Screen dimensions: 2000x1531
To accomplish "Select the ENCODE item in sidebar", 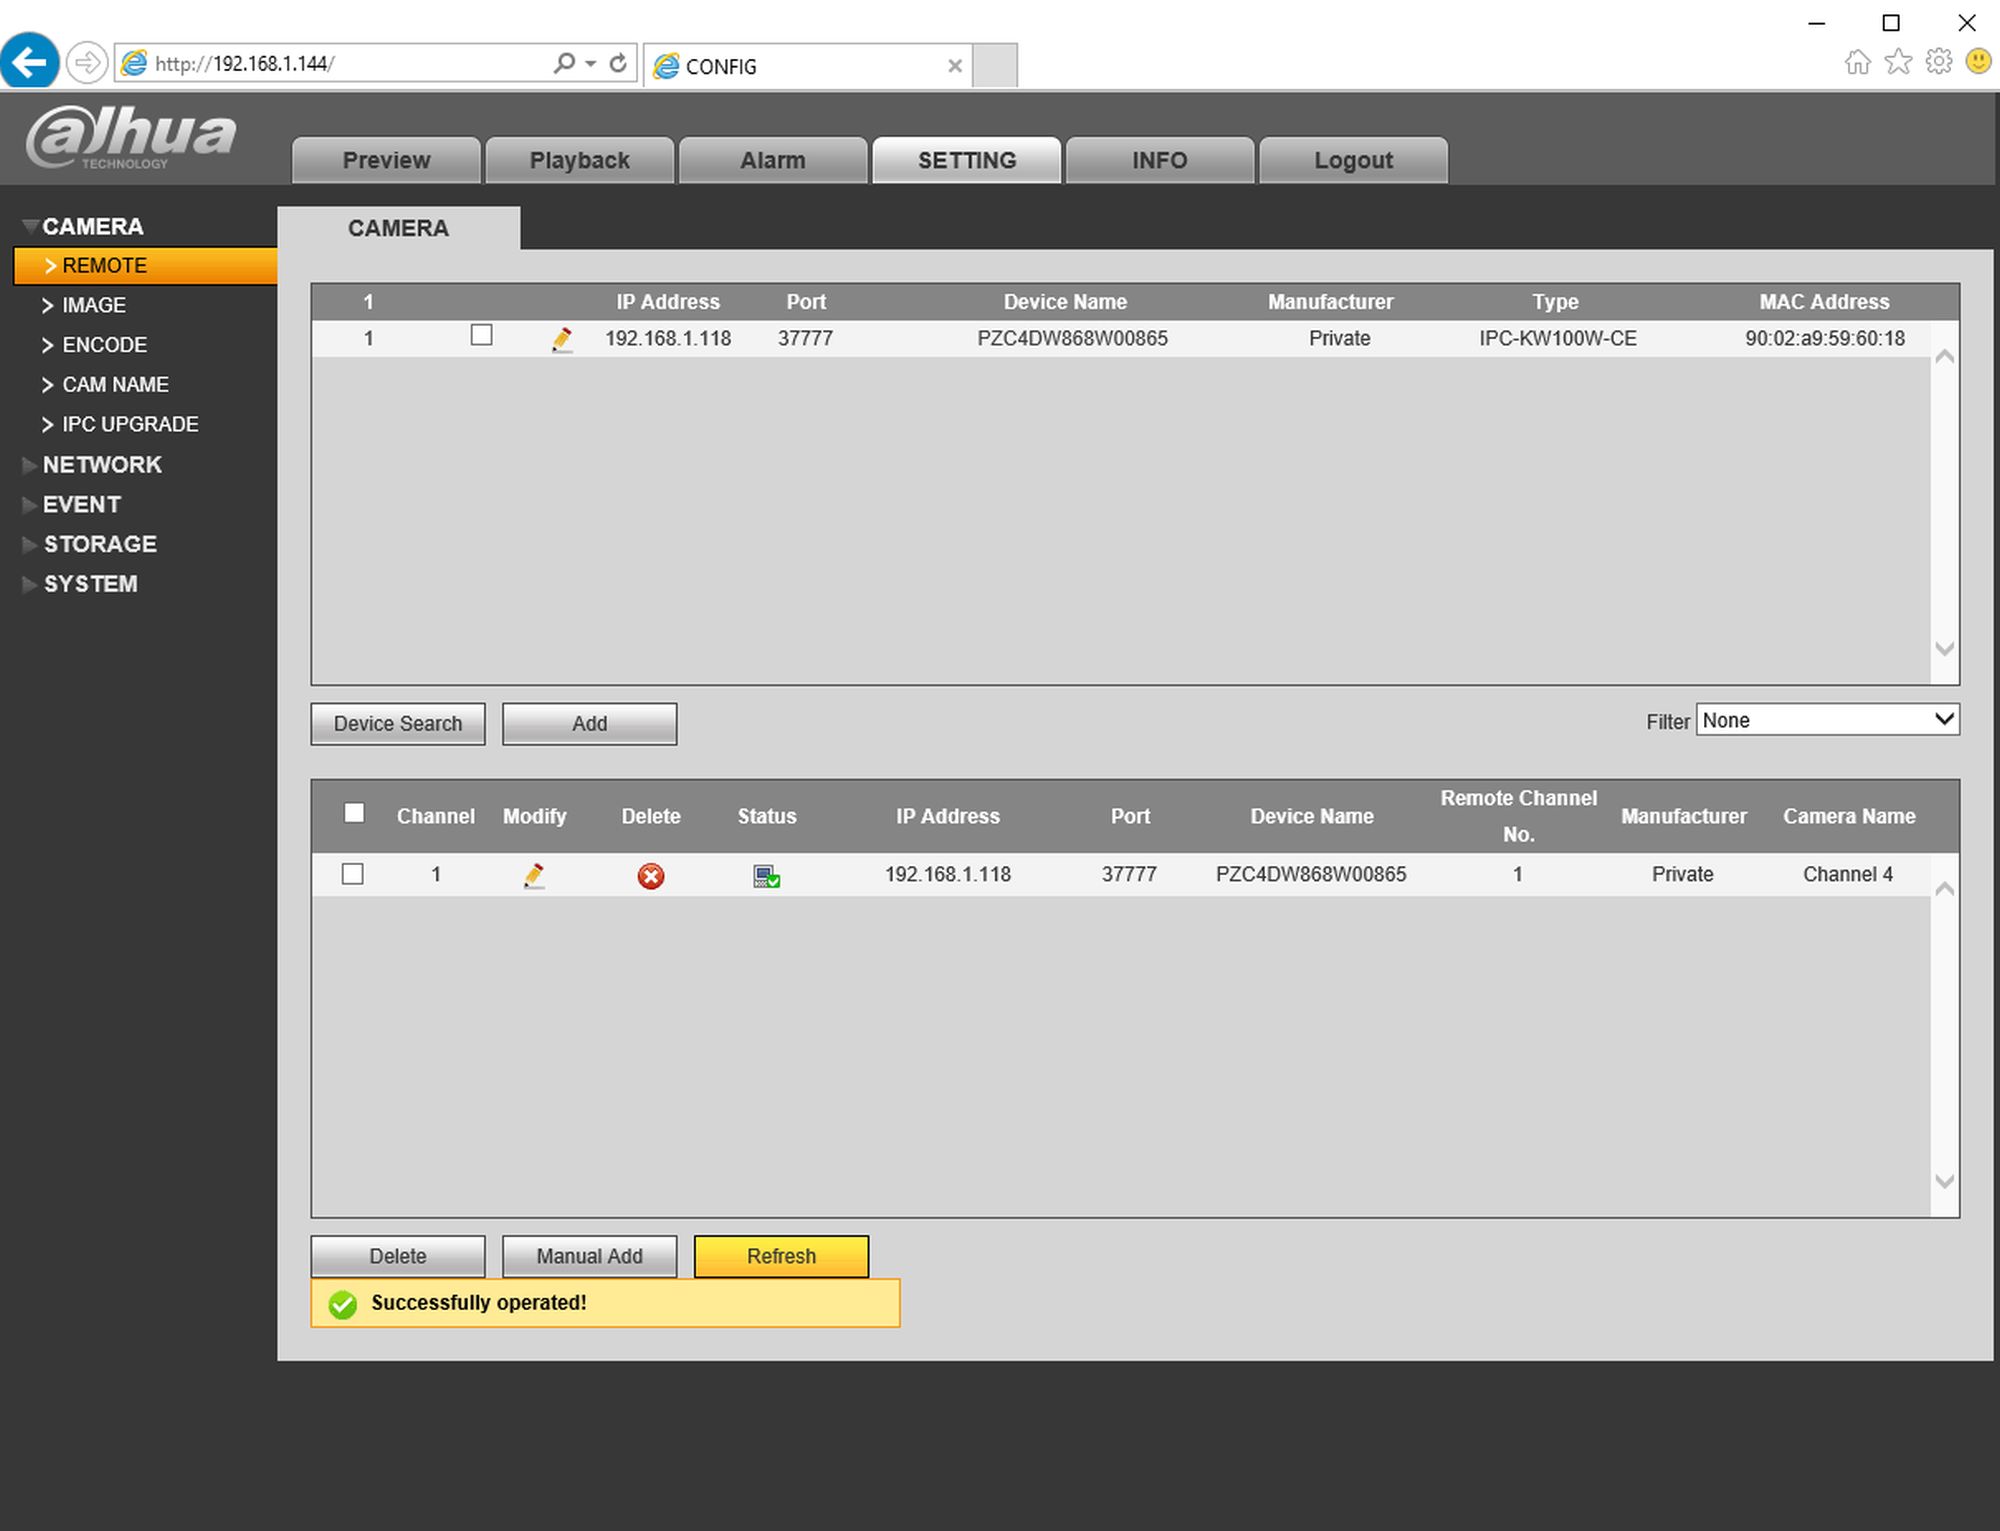I will point(104,345).
